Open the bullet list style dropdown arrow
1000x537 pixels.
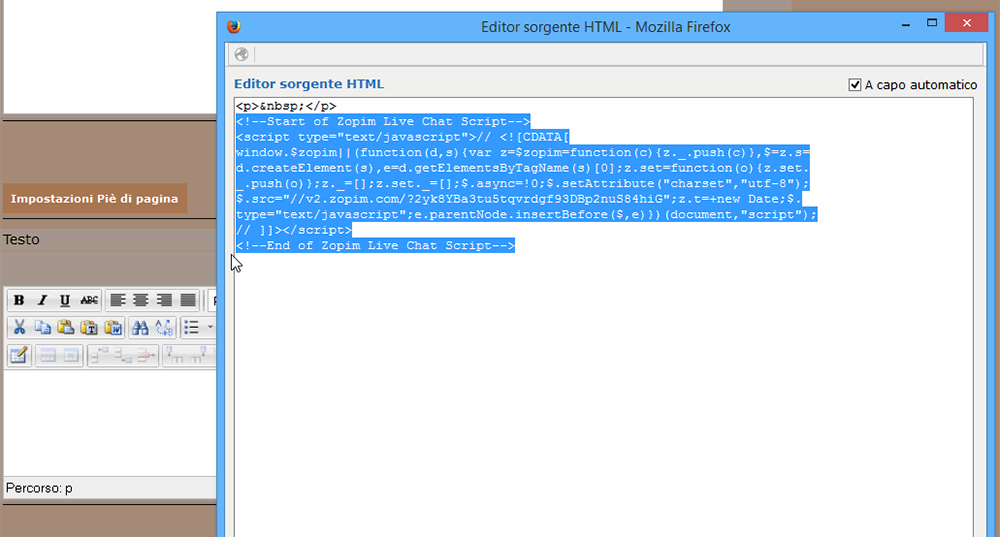click(210, 328)
